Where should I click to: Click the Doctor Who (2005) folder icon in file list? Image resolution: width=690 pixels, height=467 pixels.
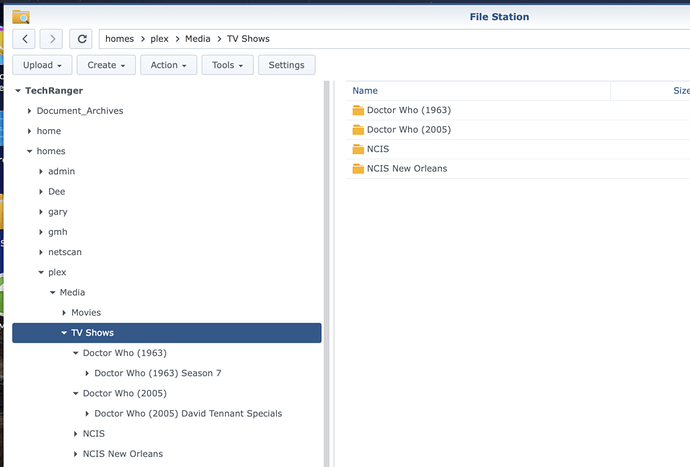coord(358,129)
